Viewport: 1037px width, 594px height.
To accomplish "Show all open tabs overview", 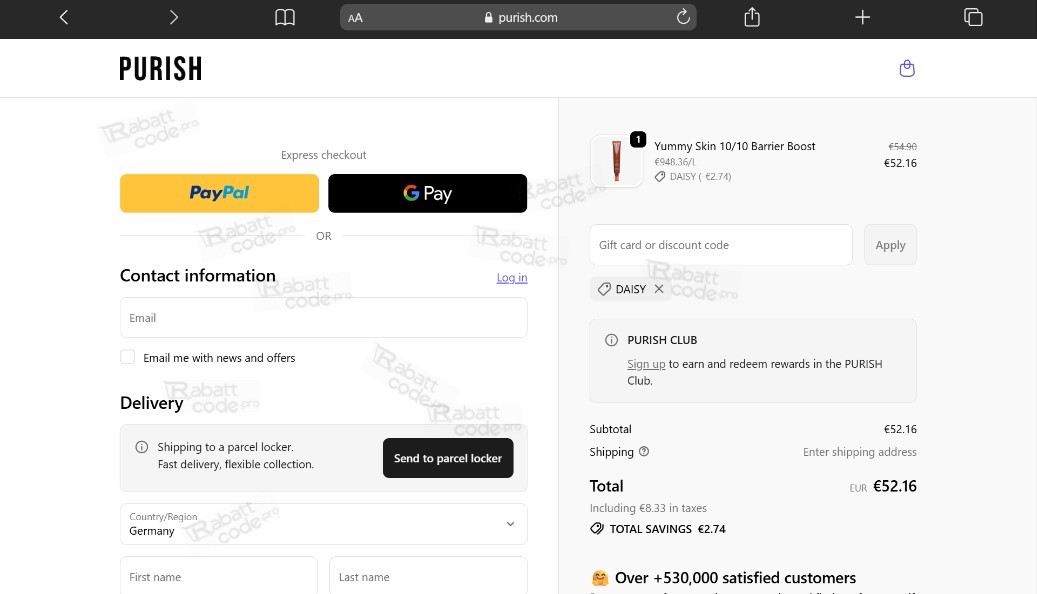I will pyautogui.click(x=973, y=17).
